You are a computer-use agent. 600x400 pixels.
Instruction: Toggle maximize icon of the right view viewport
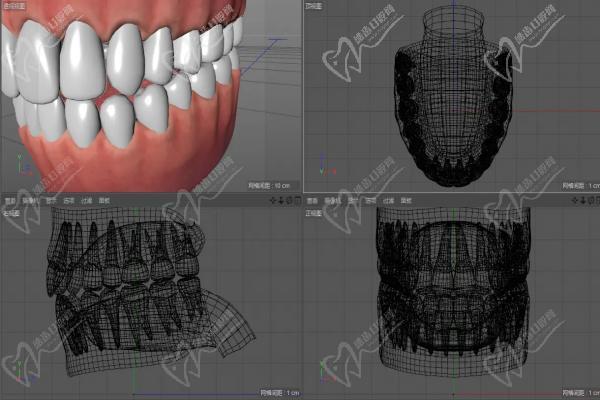tap(294, 200)
